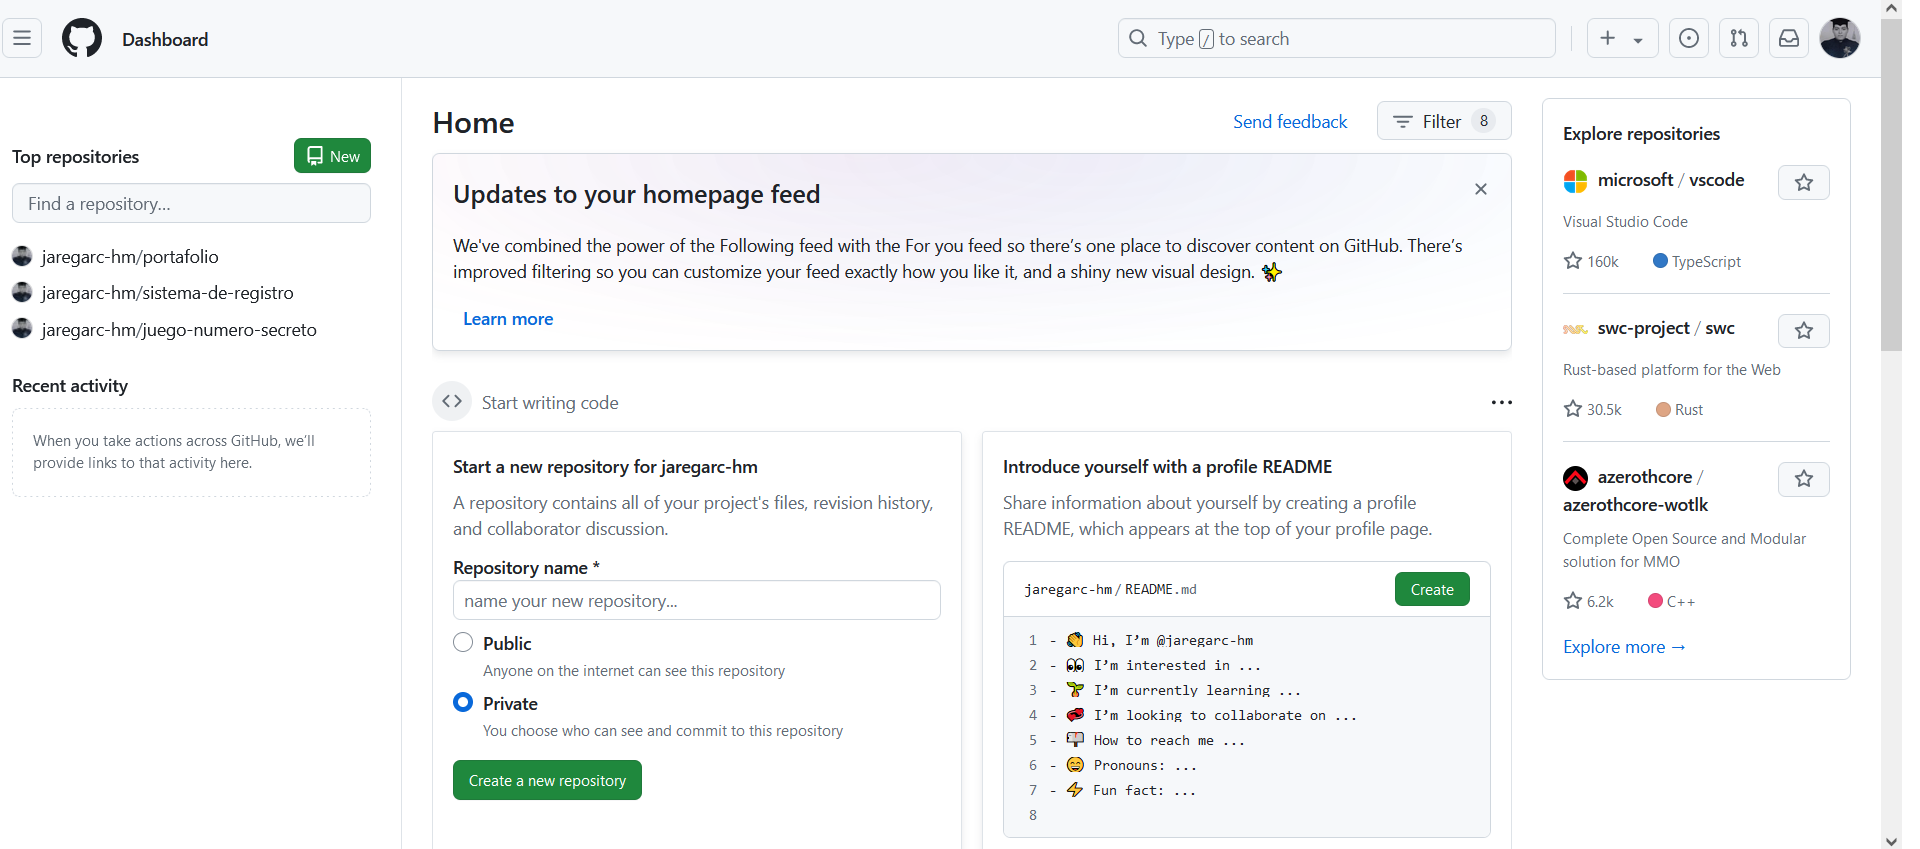1920x849 pixels.
Task: Click the New repository button
Action: click(332, 156)
